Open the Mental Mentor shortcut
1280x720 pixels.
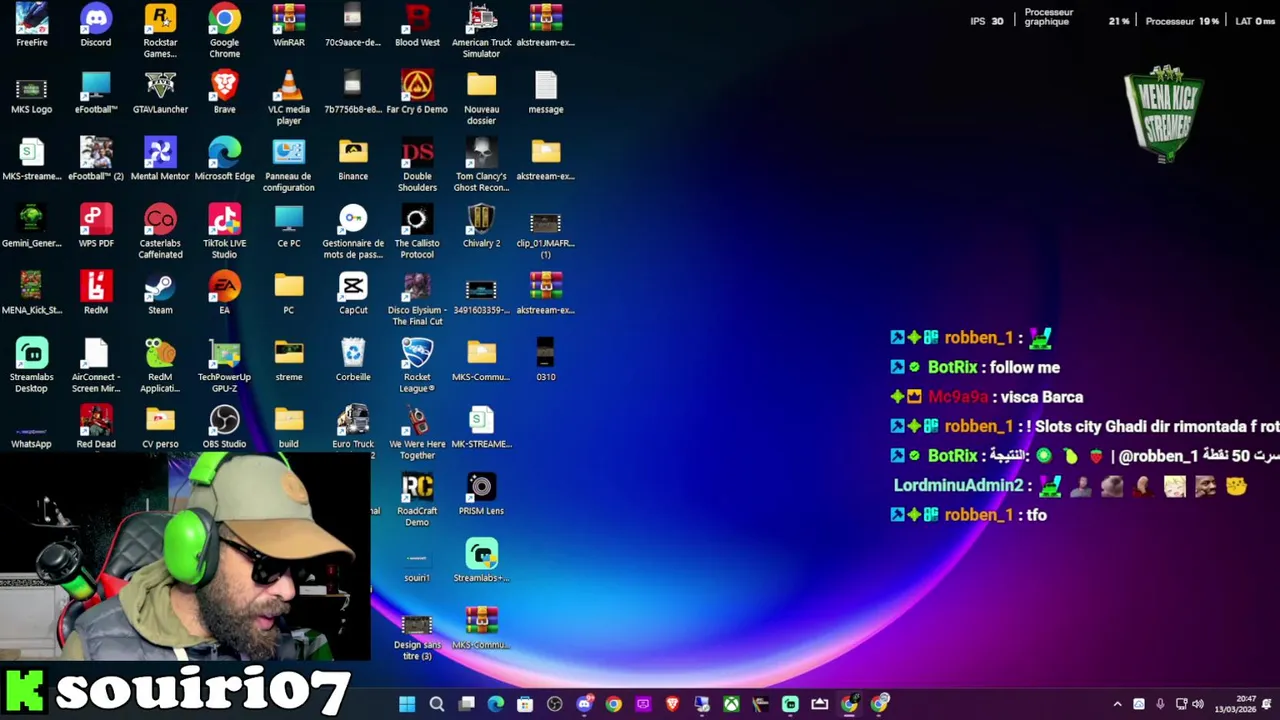[160, 160]
